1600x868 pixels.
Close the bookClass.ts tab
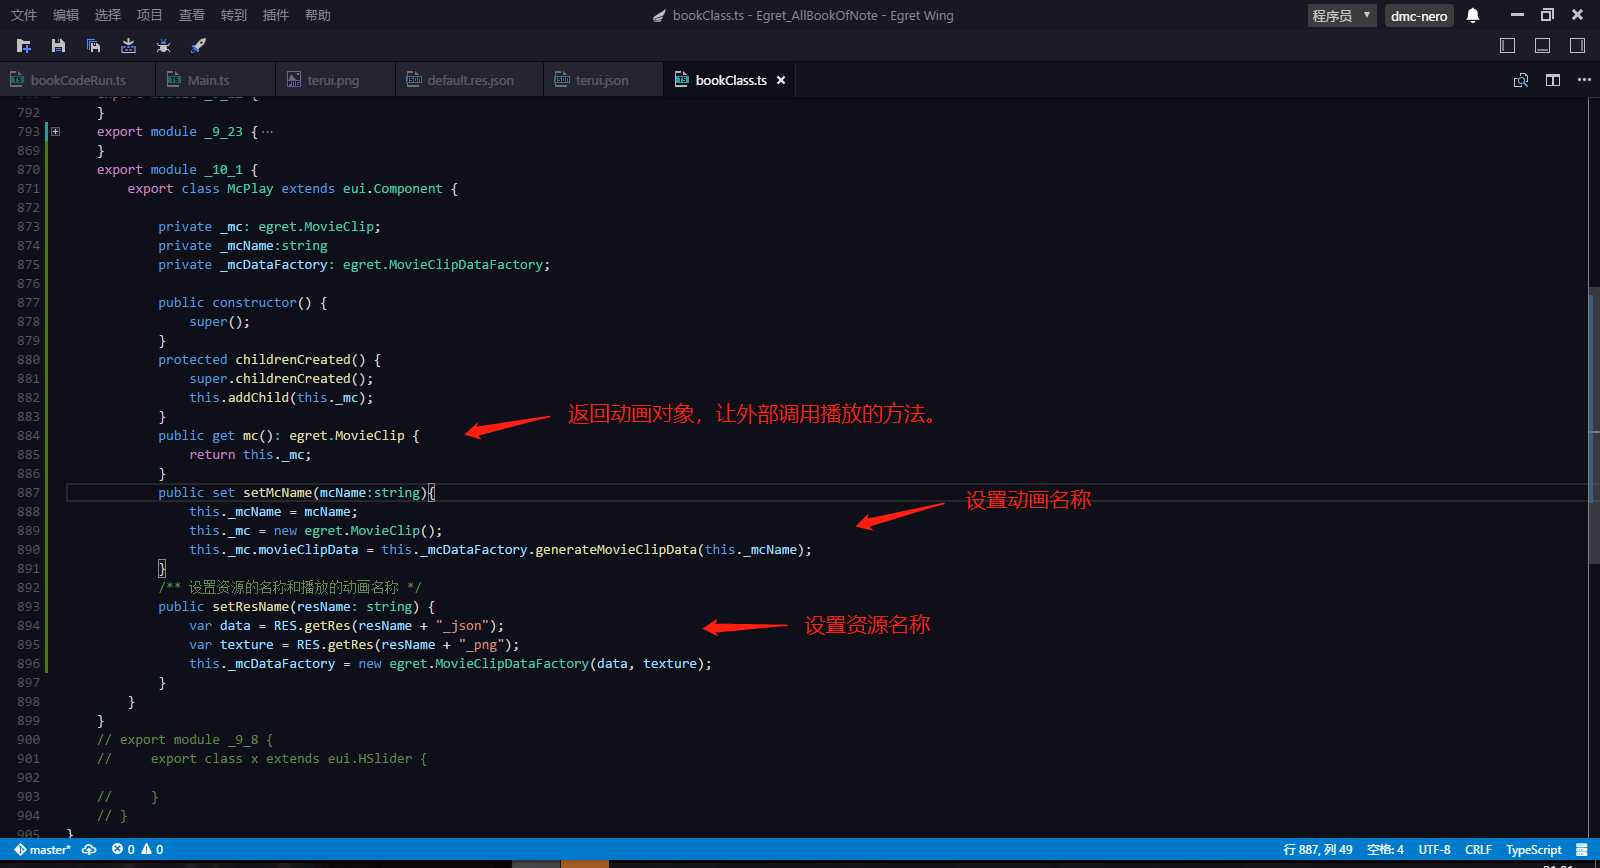pyautogui.click(x=781, y=80)
